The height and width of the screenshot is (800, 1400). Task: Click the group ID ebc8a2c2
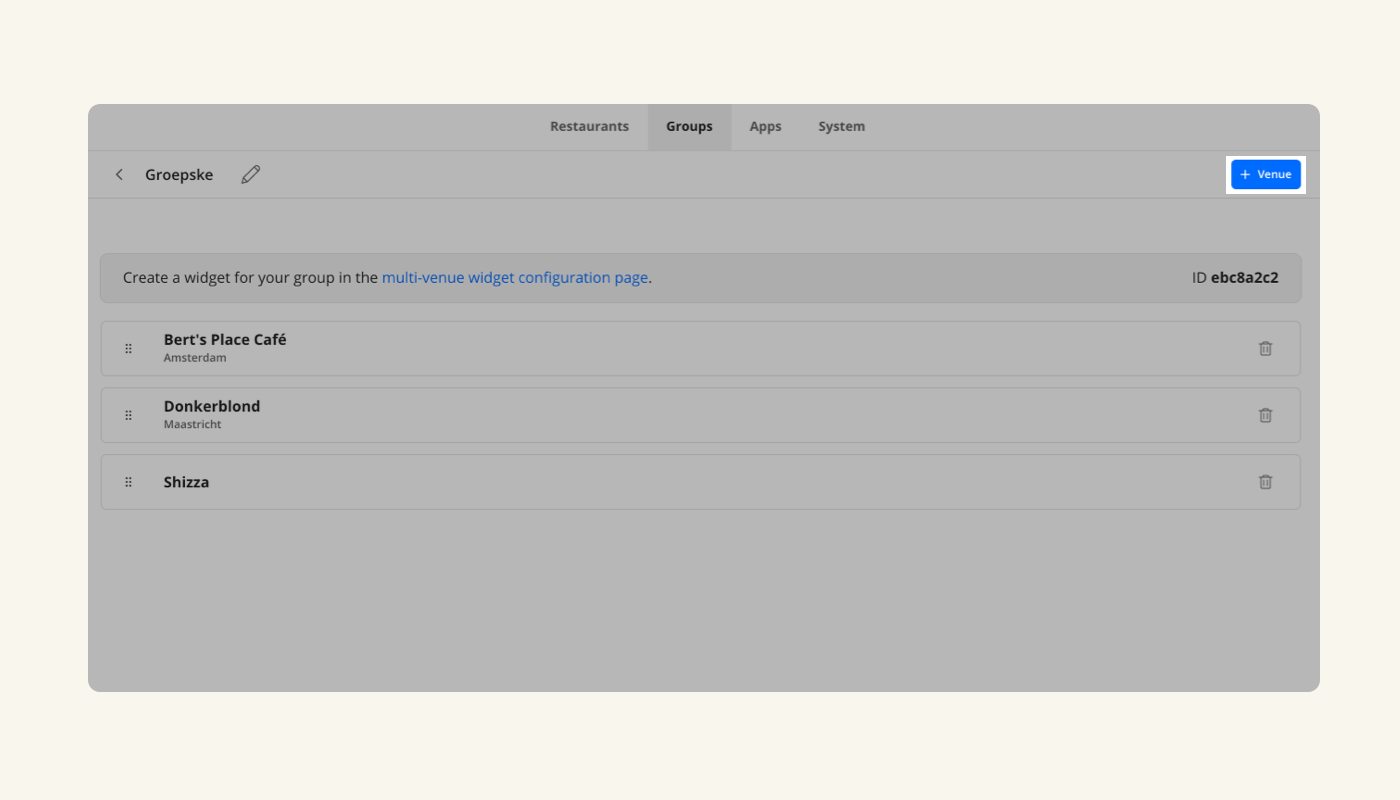1244,278
